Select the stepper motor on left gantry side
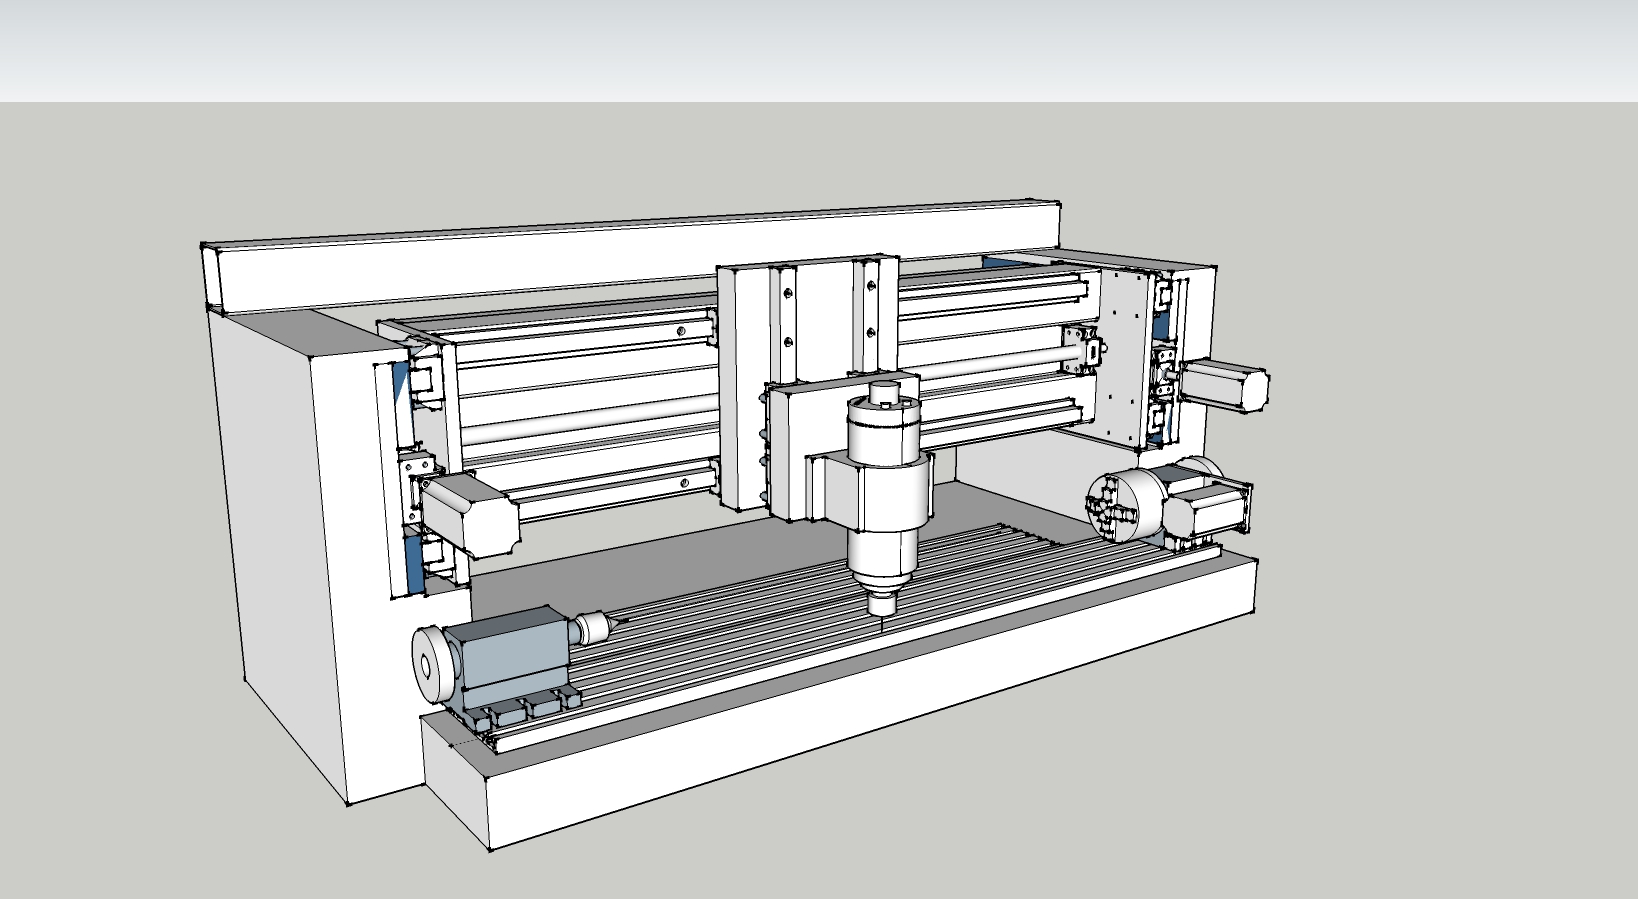 coord(468,513)
